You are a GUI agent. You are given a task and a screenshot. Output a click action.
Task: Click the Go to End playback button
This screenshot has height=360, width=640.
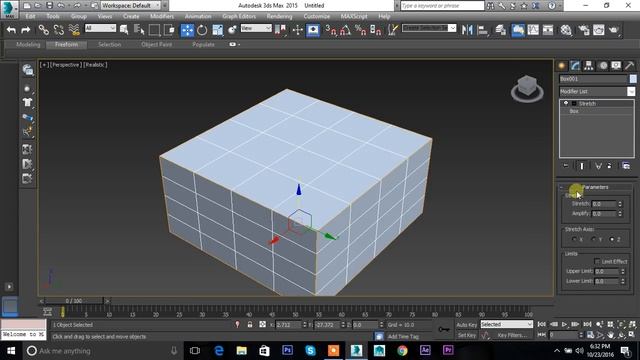(587, 324)
